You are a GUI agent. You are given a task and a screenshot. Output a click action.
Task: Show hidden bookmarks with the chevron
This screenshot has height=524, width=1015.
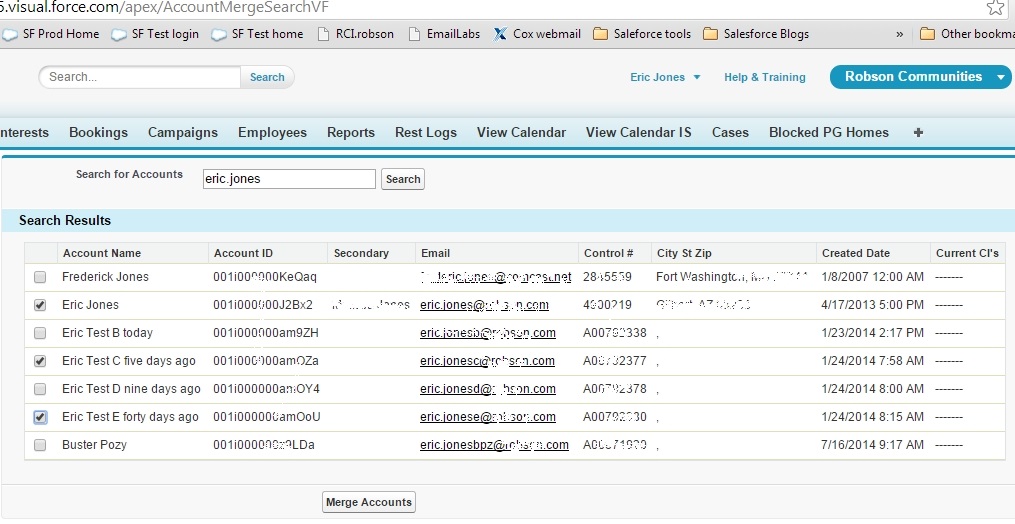[899, 34]
